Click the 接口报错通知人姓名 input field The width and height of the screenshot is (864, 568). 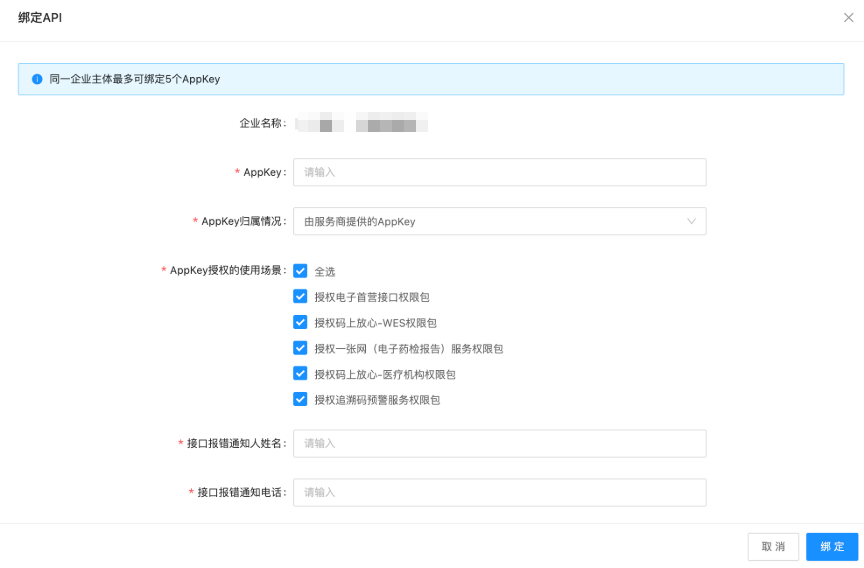tap(498, 443)
